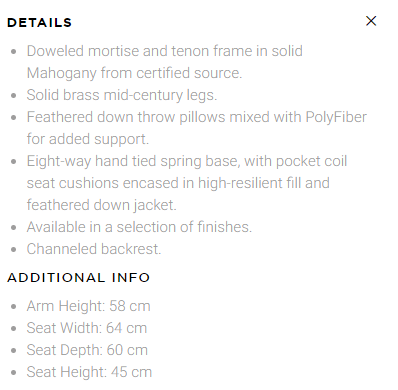398x390 pixels.
Task: Click 'Eight-way hand tied spring base' line
Action: click(x=187, y=161)
